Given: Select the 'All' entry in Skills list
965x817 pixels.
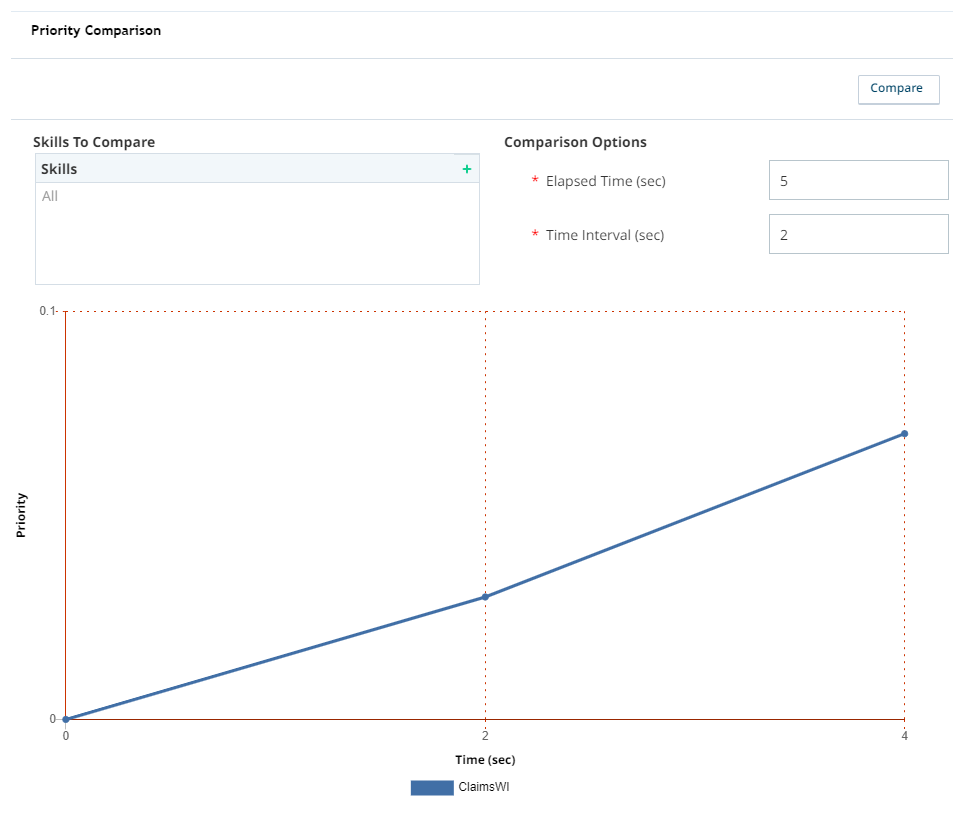Looking at the screenshot, I should pyautogui.click(x=50, y=196).
